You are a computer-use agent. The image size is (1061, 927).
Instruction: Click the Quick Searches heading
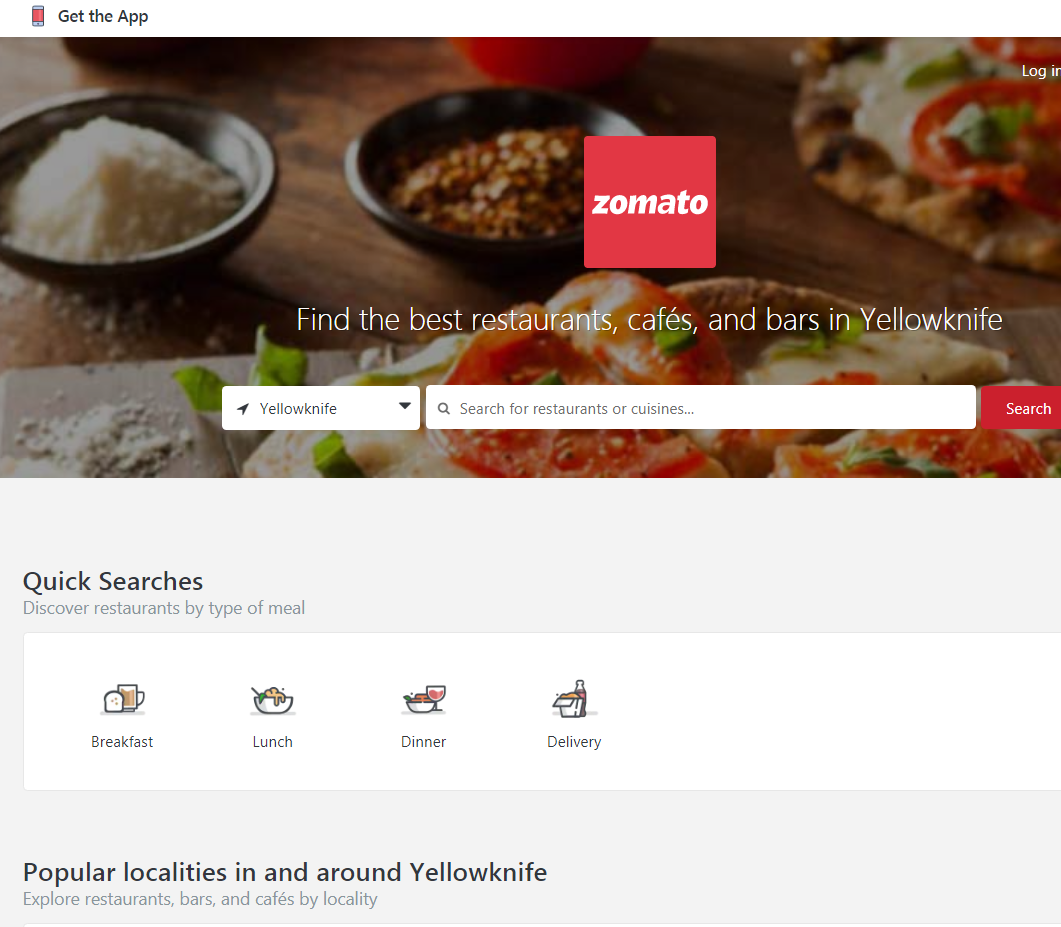coord(113,581)
